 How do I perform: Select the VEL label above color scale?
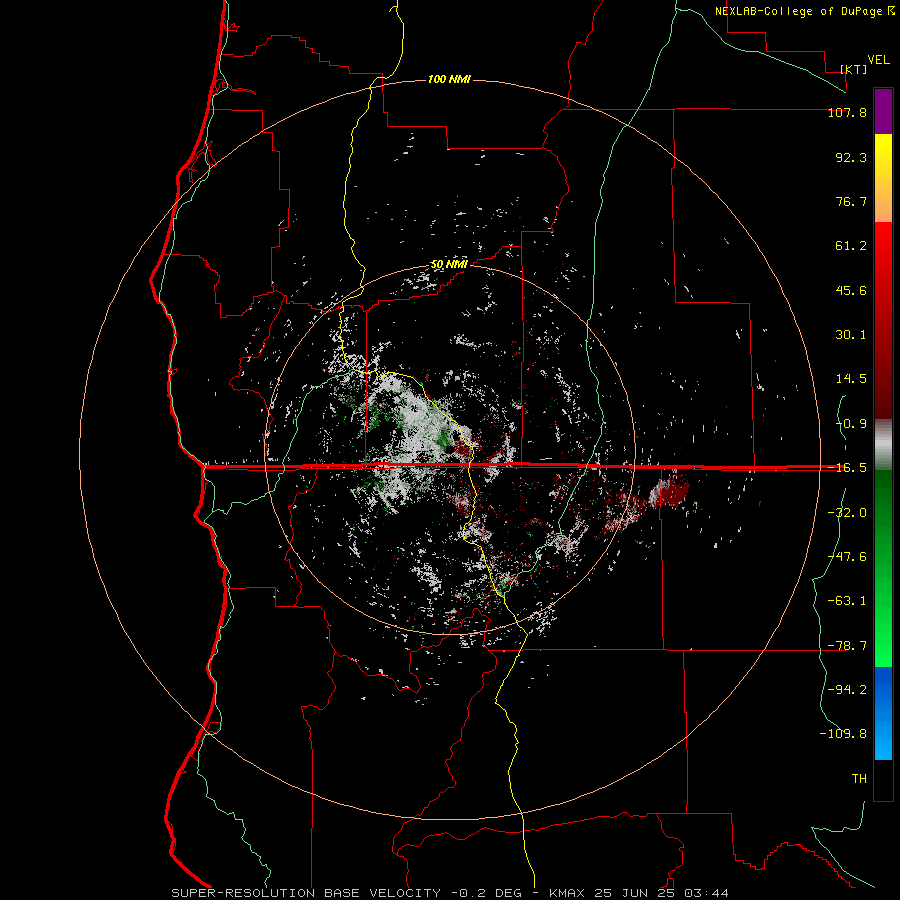[x=878, y=60]
